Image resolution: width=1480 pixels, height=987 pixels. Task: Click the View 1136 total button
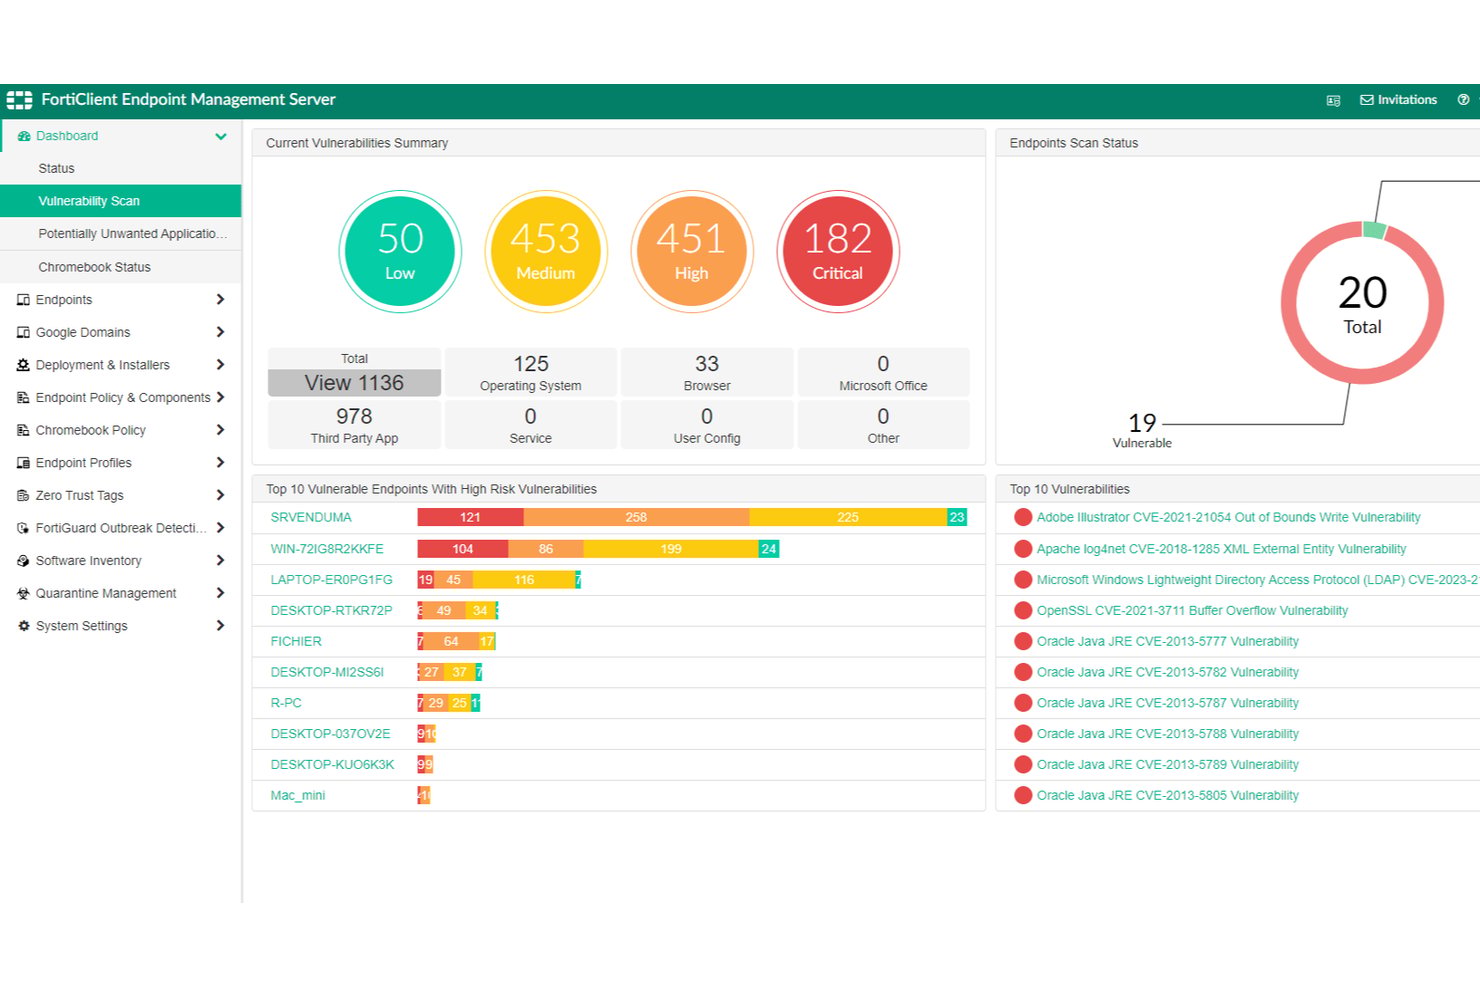click(x=354, y=383)
